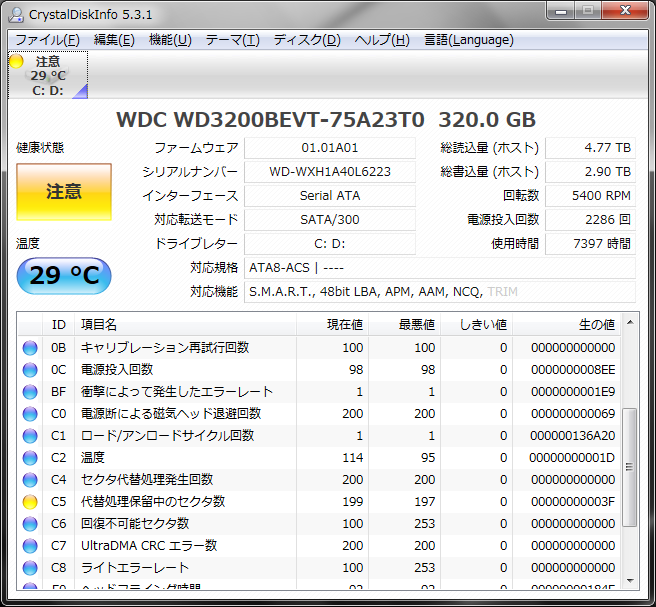Click total host writes value 2.90 TB

(x=590, y=172)
